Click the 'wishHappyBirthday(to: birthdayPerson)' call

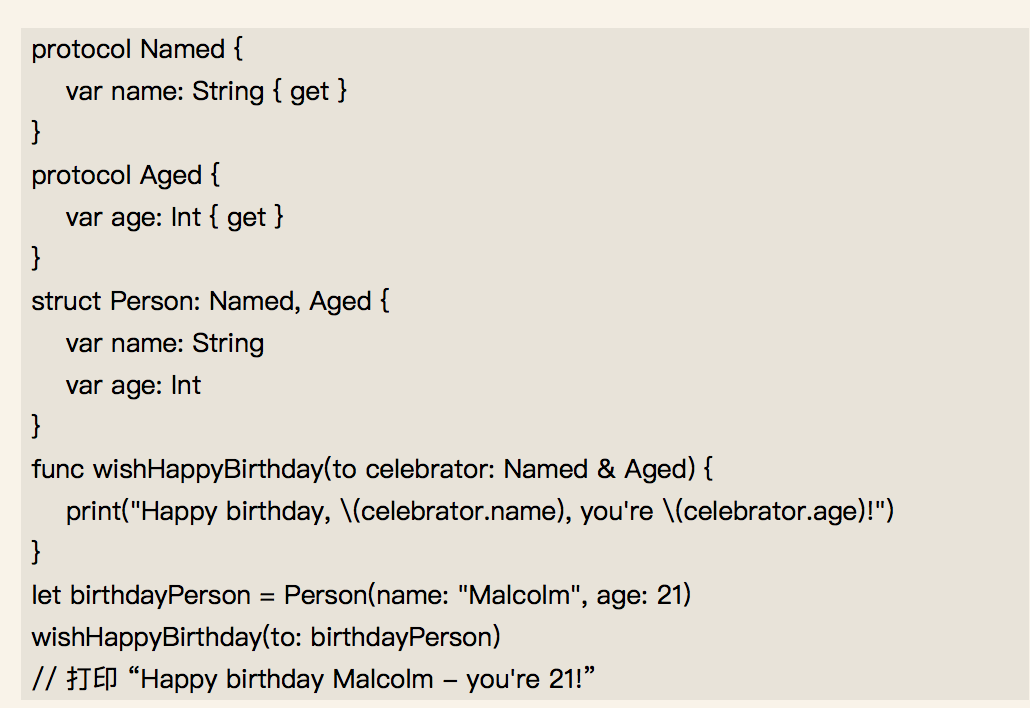pyautogui.click(x=266, y=637)
